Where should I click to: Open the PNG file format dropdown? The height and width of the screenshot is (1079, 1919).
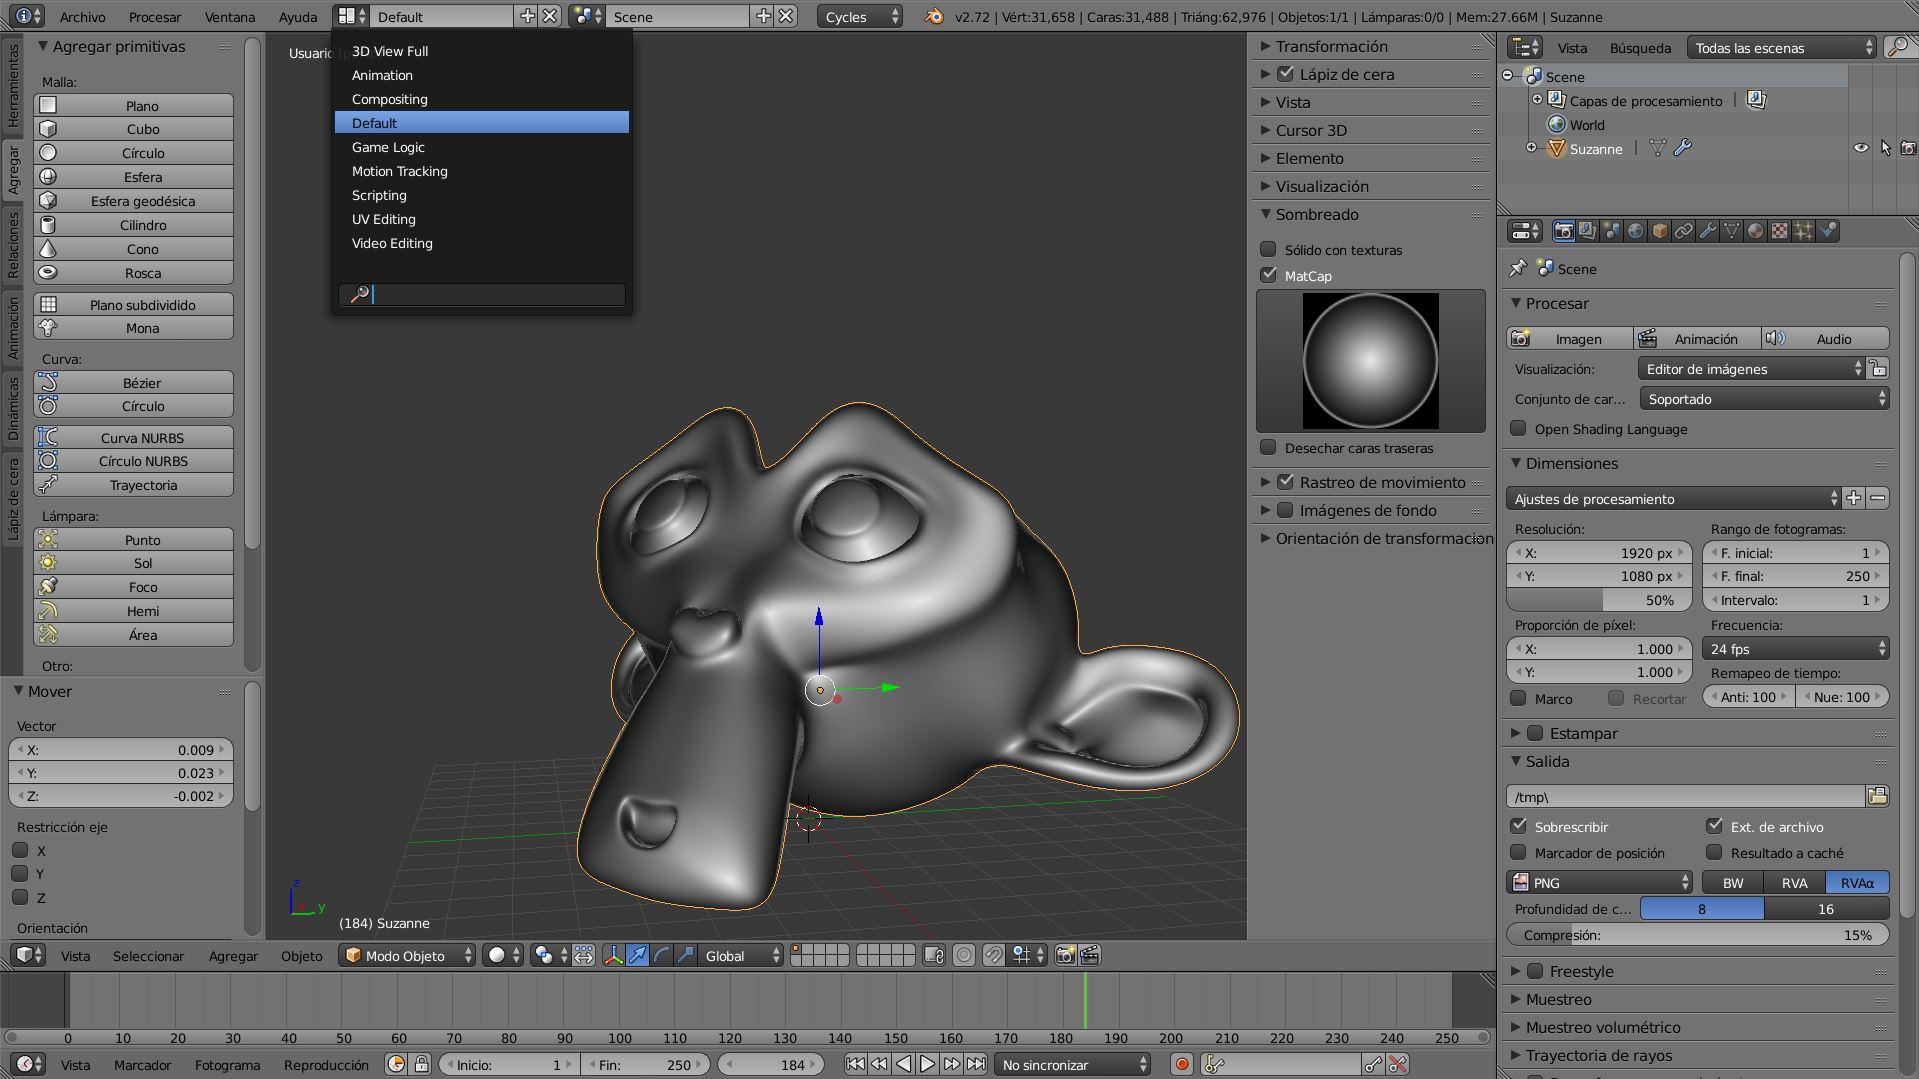coord(1599,882)
